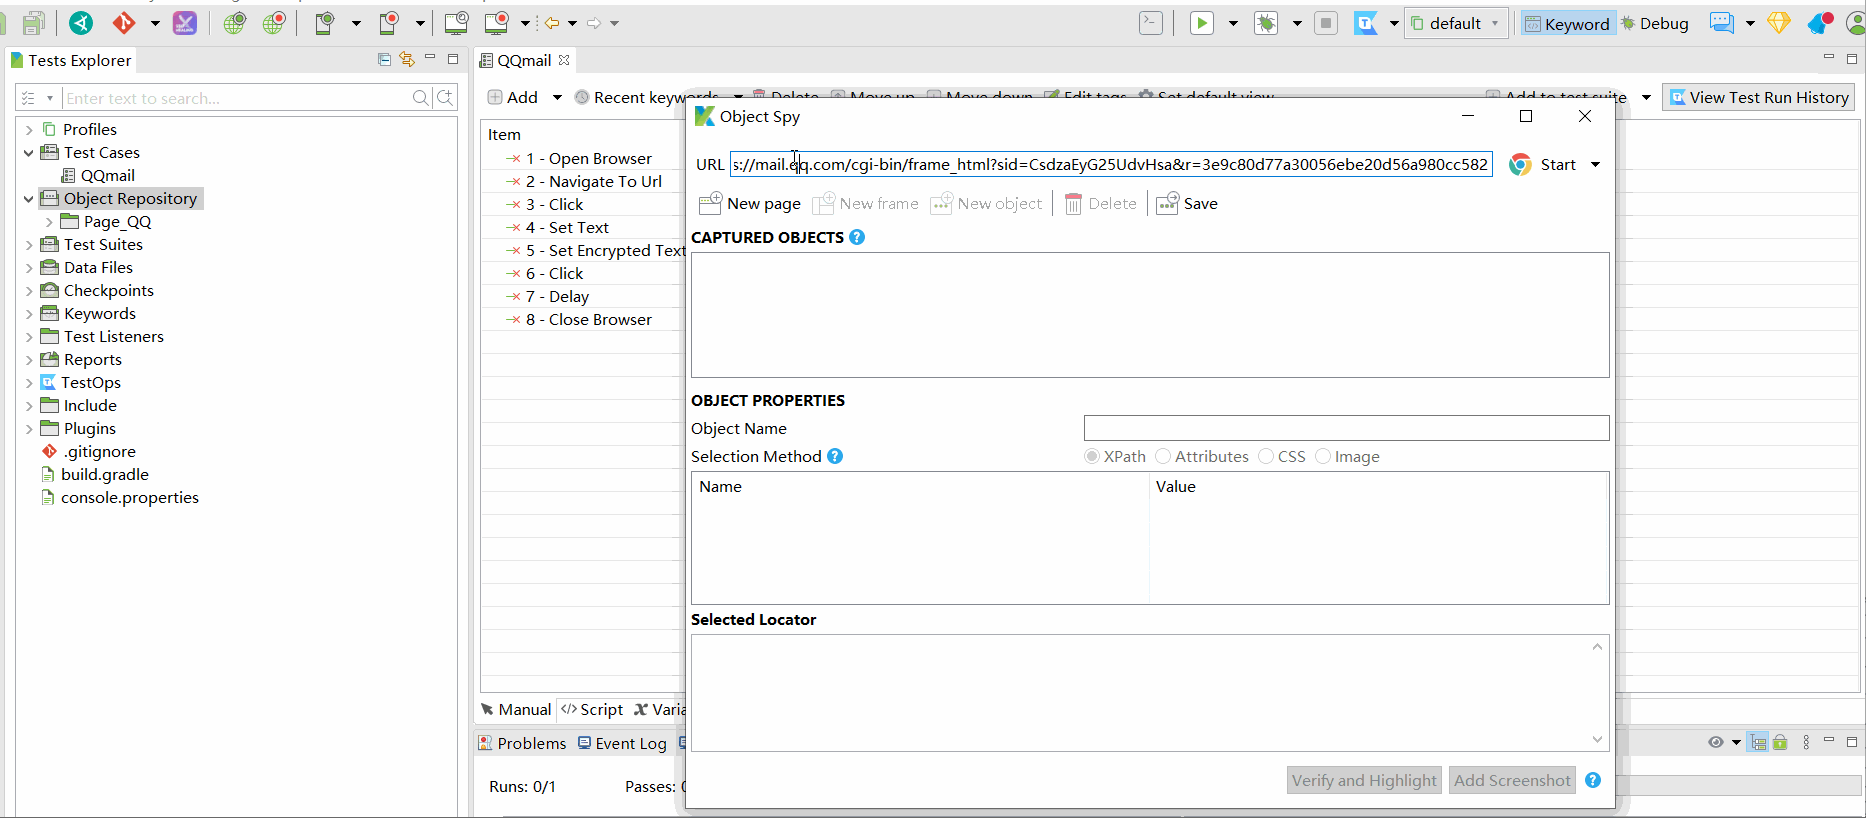This screenshot has width=1866, height=818.
Task: Open Spy Web globe icon
Action: coord(235,23)
